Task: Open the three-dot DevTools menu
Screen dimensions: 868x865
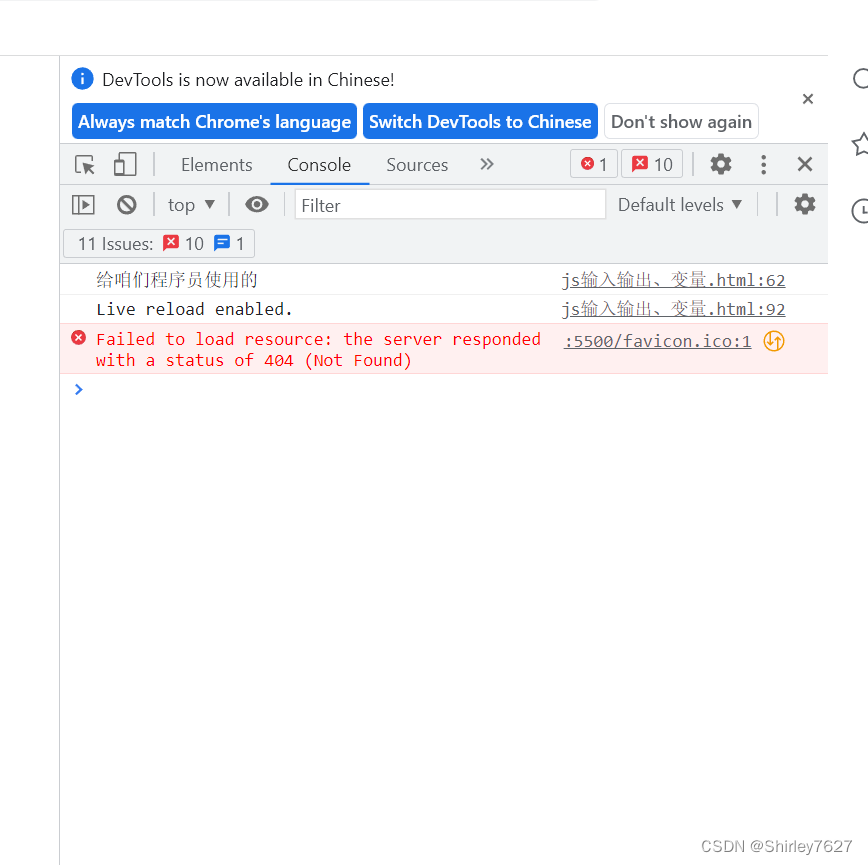Action: [763, 164]
